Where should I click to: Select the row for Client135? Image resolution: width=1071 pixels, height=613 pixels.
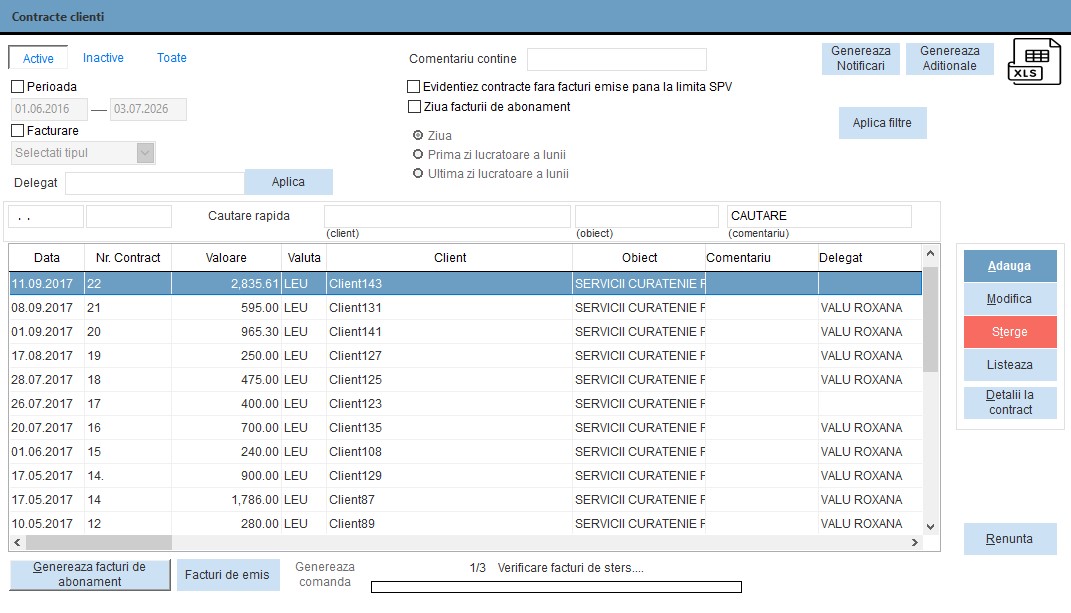(x=465, y=427)
